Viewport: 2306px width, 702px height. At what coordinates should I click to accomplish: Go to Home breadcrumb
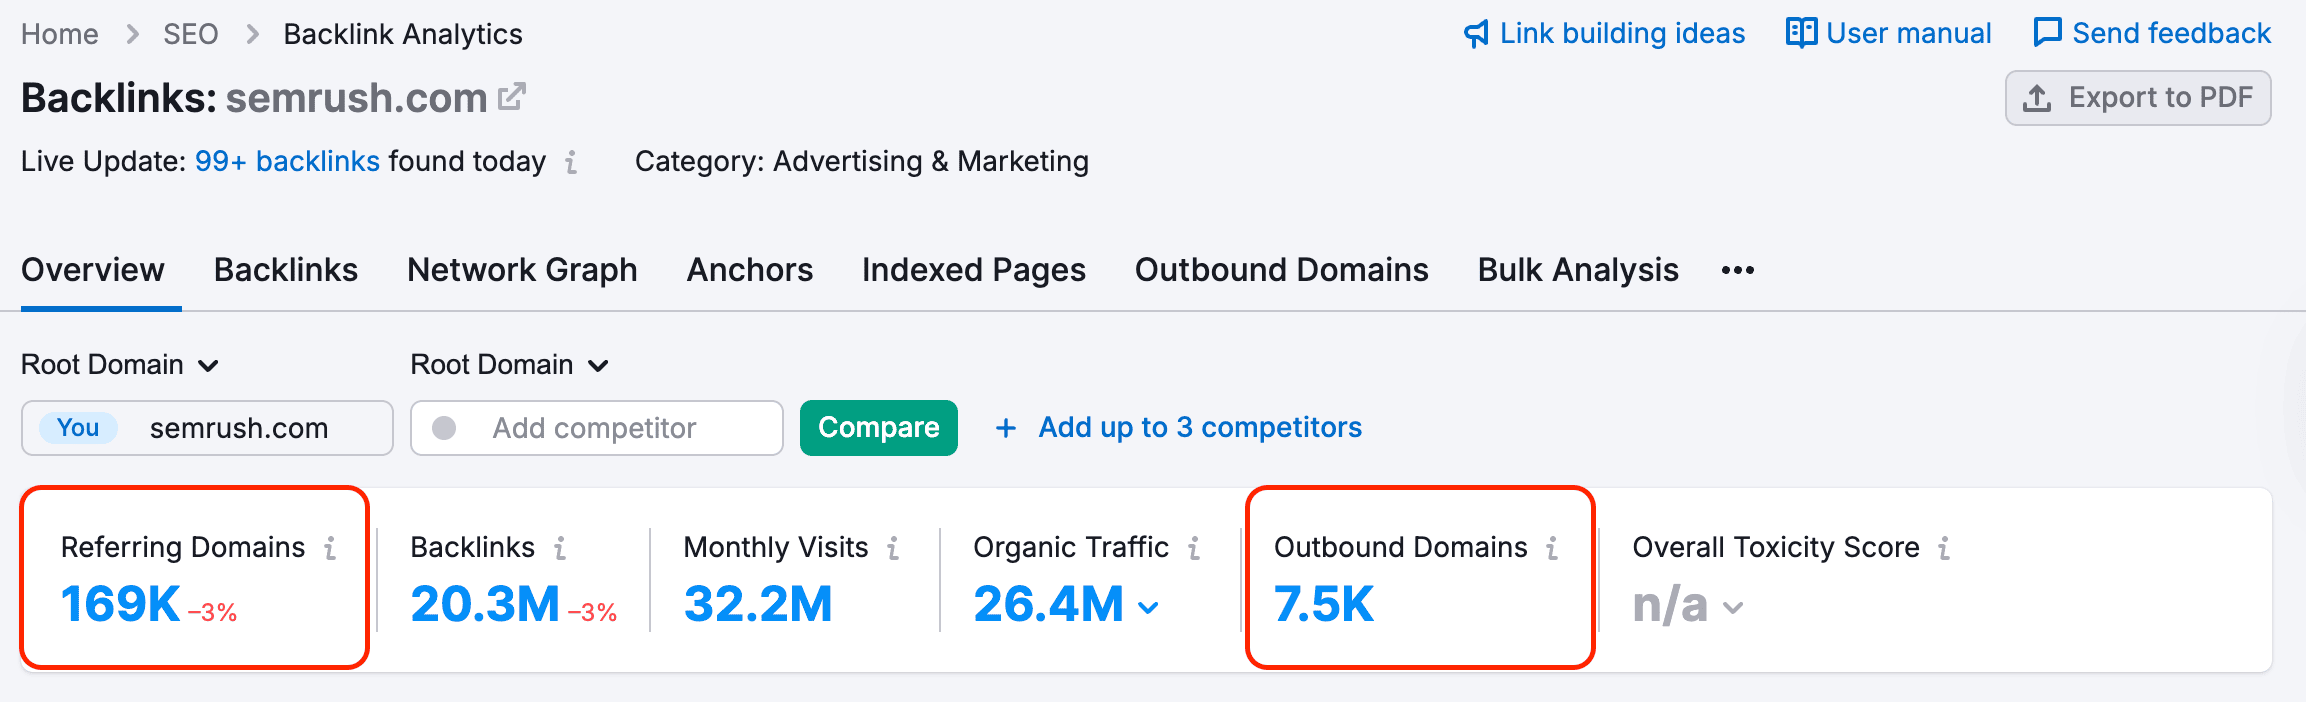tap(60, 34)
